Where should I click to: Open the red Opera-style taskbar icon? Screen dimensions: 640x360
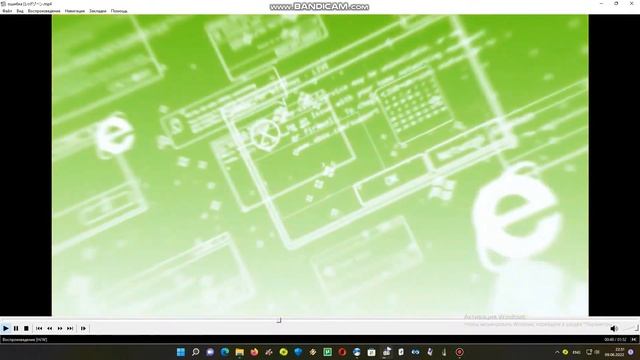(x=342, y=352)
